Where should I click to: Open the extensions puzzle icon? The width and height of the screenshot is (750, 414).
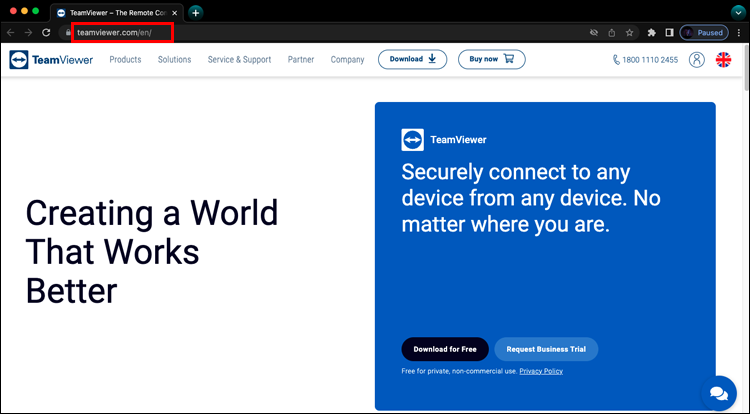click(x=651, y=33)
